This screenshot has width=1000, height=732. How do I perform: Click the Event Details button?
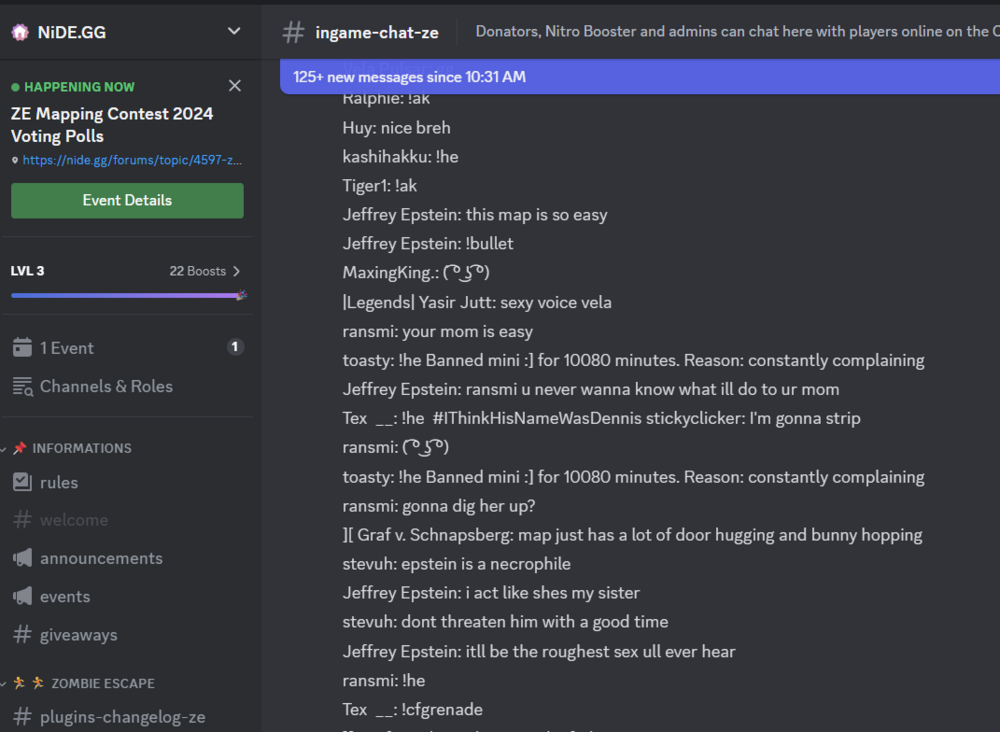tap(127, 200)
